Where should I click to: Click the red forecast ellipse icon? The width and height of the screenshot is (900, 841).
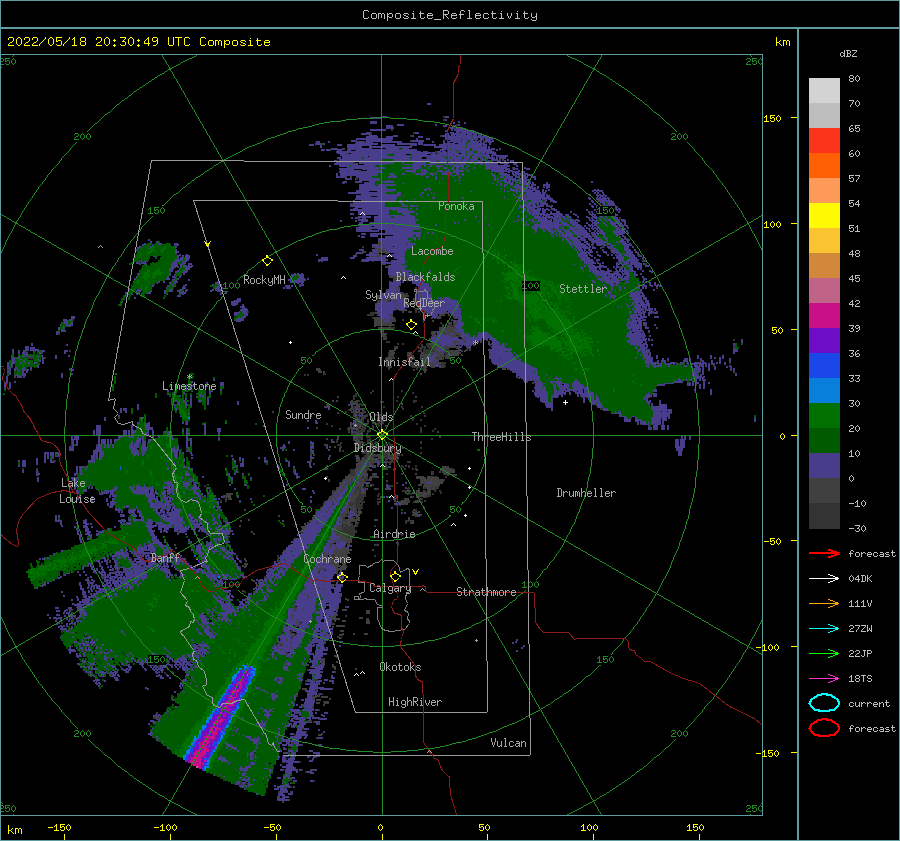click(x=824, y=728)
